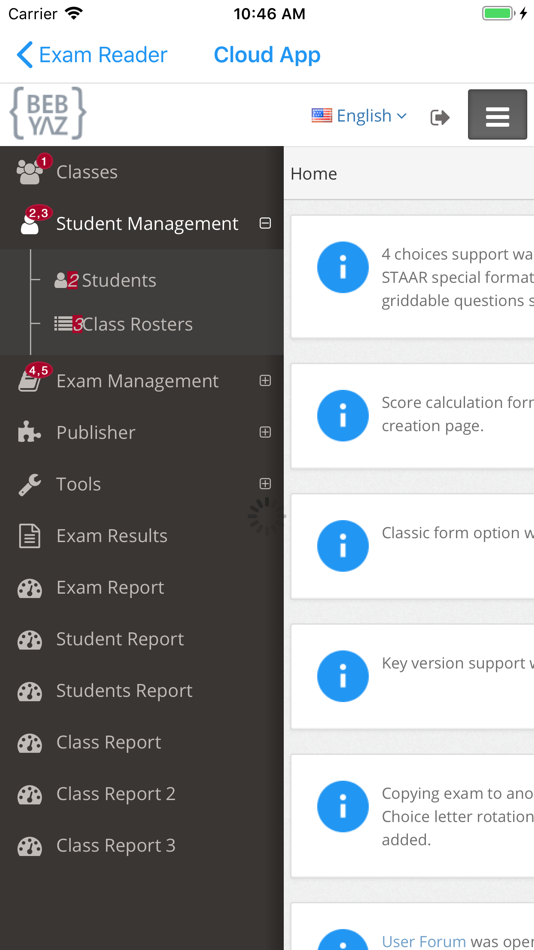Expand the Exam Management section
Viewport: 534px width, 950px height.
265,380
